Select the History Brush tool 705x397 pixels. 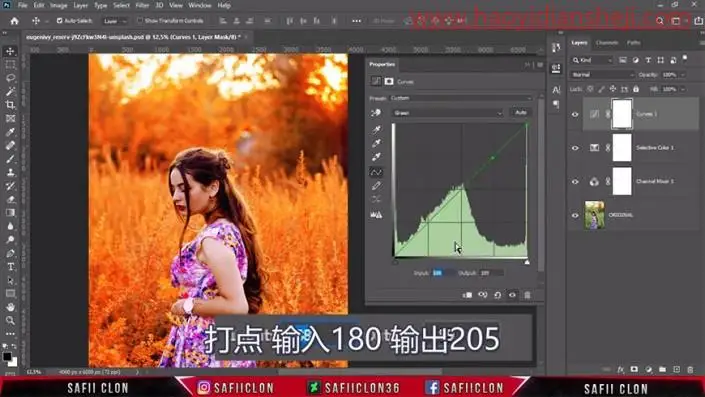coord(10,186)
